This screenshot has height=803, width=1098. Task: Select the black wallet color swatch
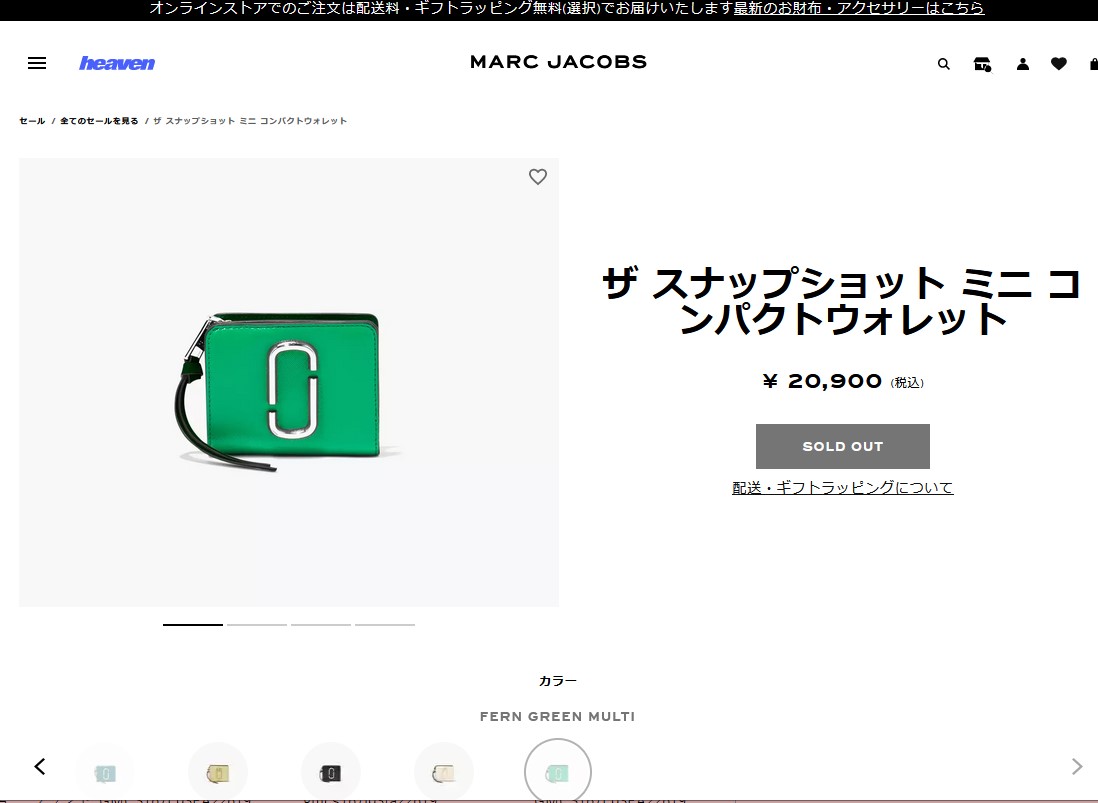[330, 772]
